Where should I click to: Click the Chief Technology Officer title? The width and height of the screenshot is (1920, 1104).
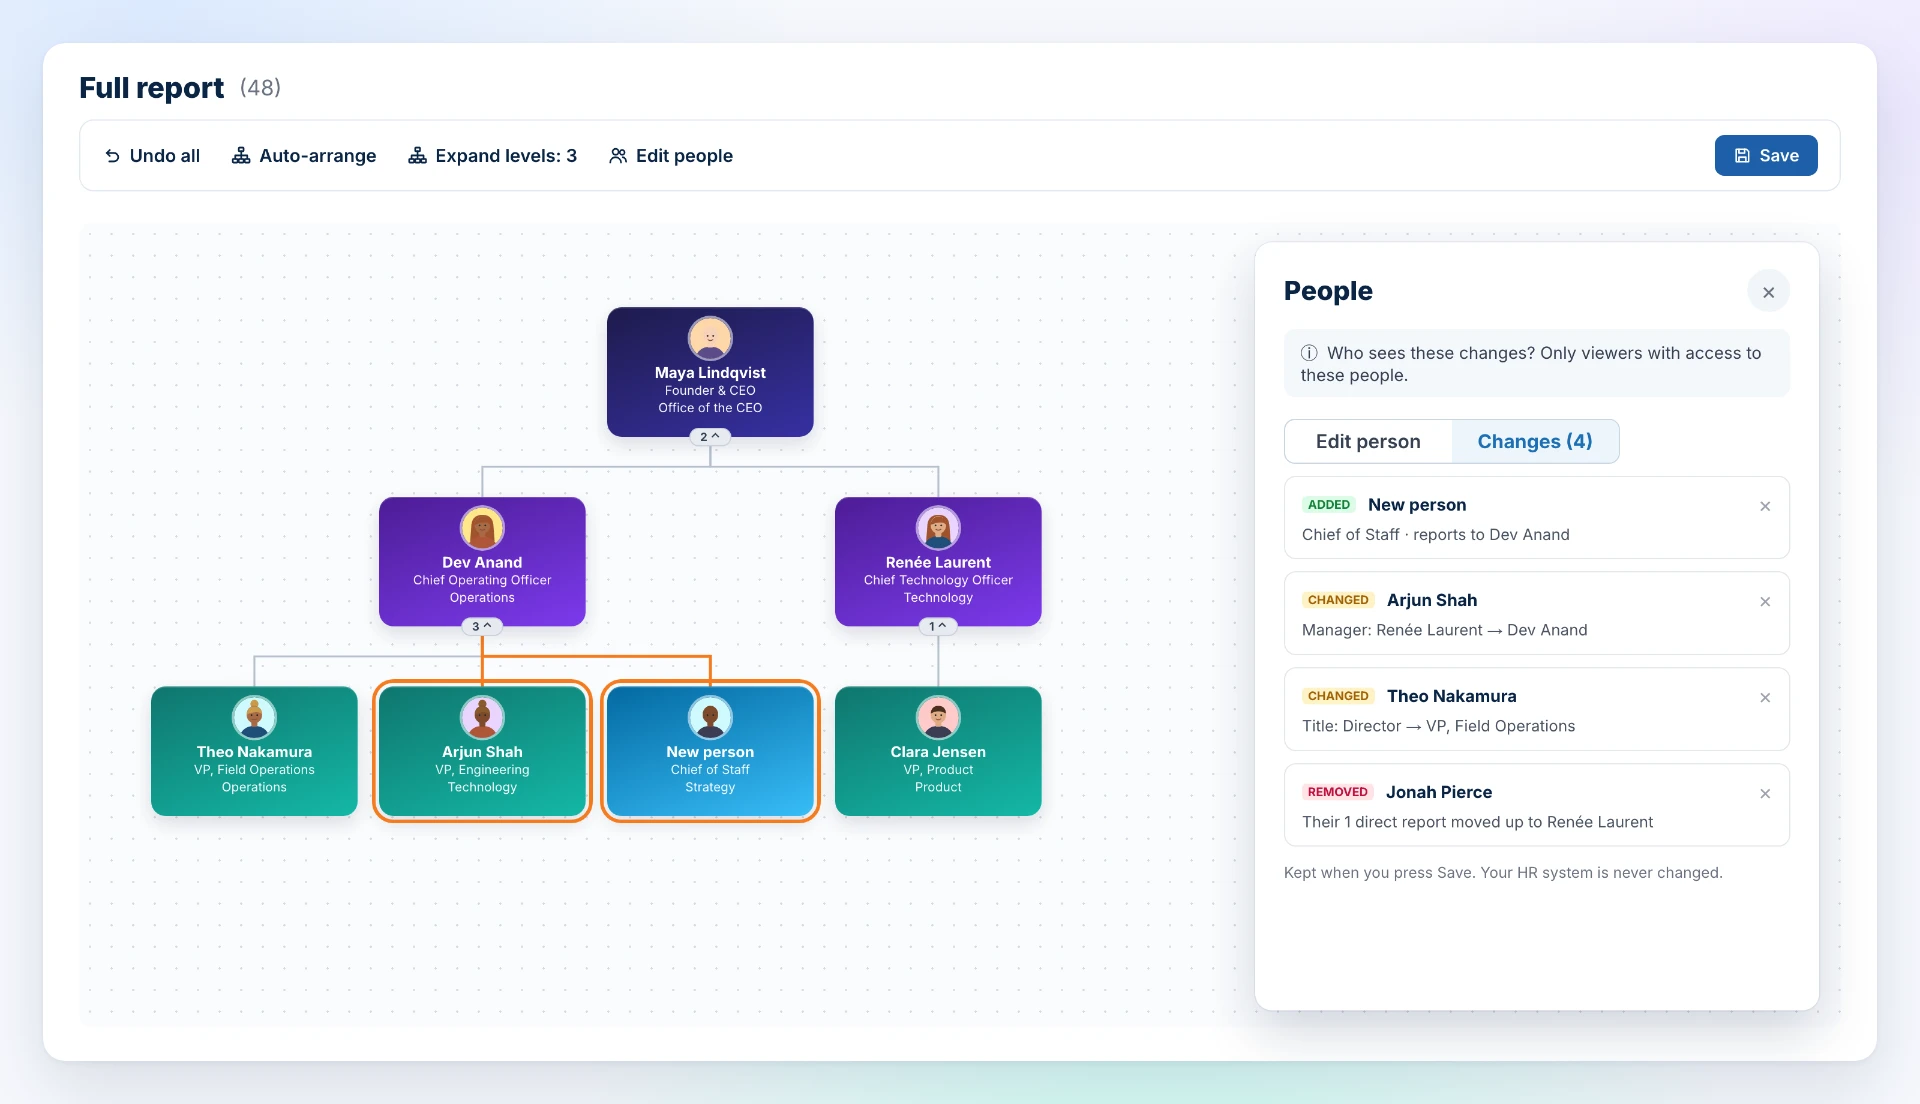point(938,580)
